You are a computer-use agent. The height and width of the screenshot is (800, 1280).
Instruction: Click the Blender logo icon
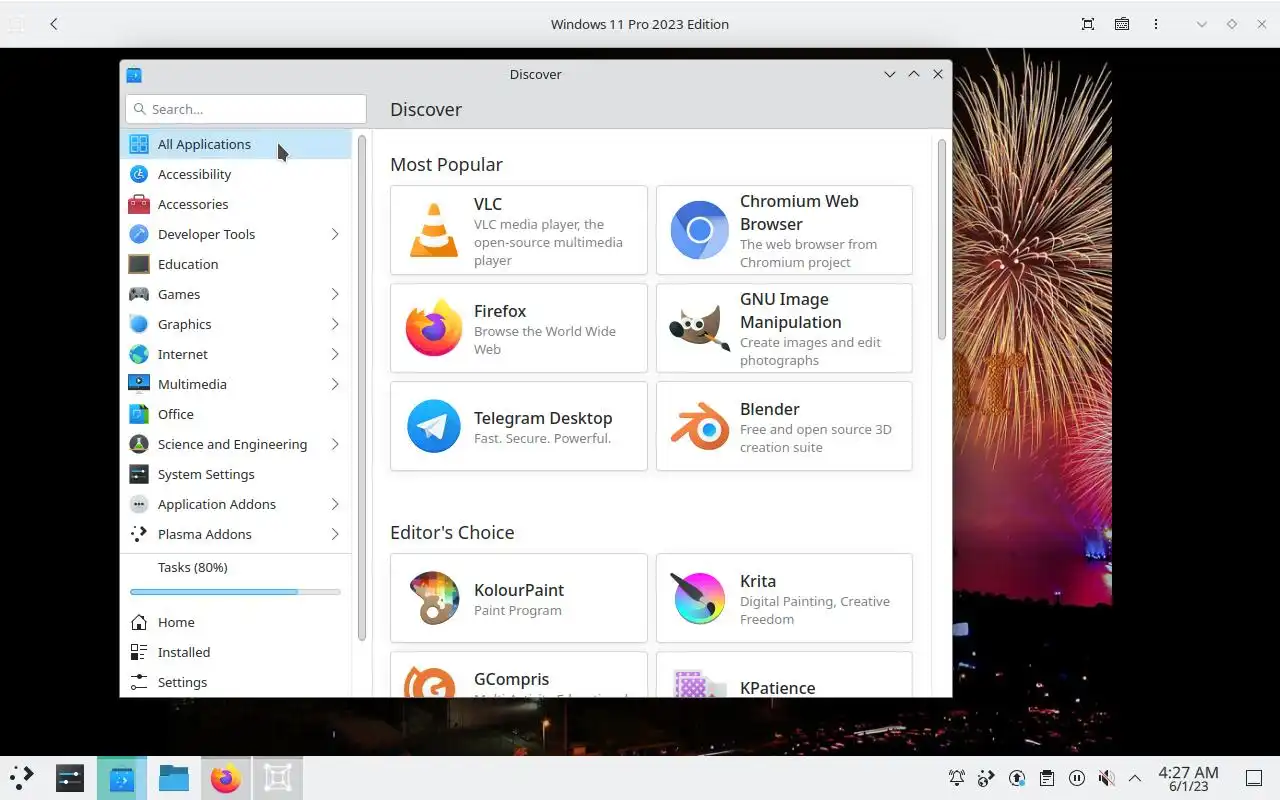tap(699, 426)
